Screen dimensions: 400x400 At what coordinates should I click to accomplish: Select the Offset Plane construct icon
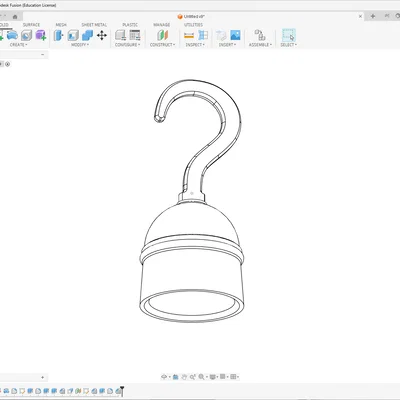click(x=163, y=35)
